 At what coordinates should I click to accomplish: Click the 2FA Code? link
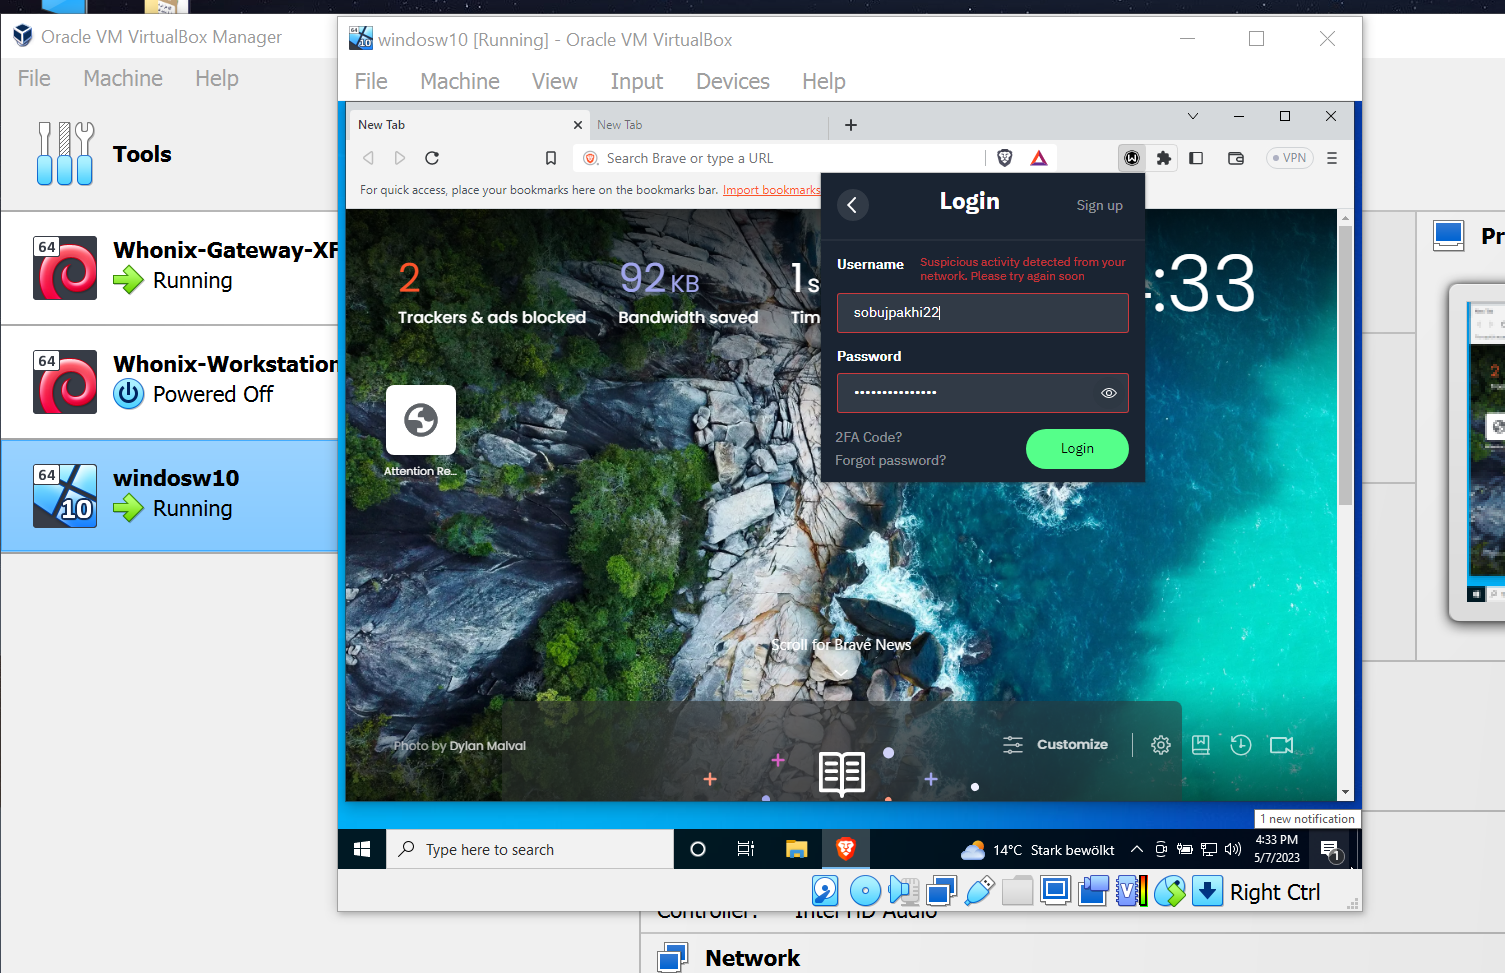pos(868,437)
